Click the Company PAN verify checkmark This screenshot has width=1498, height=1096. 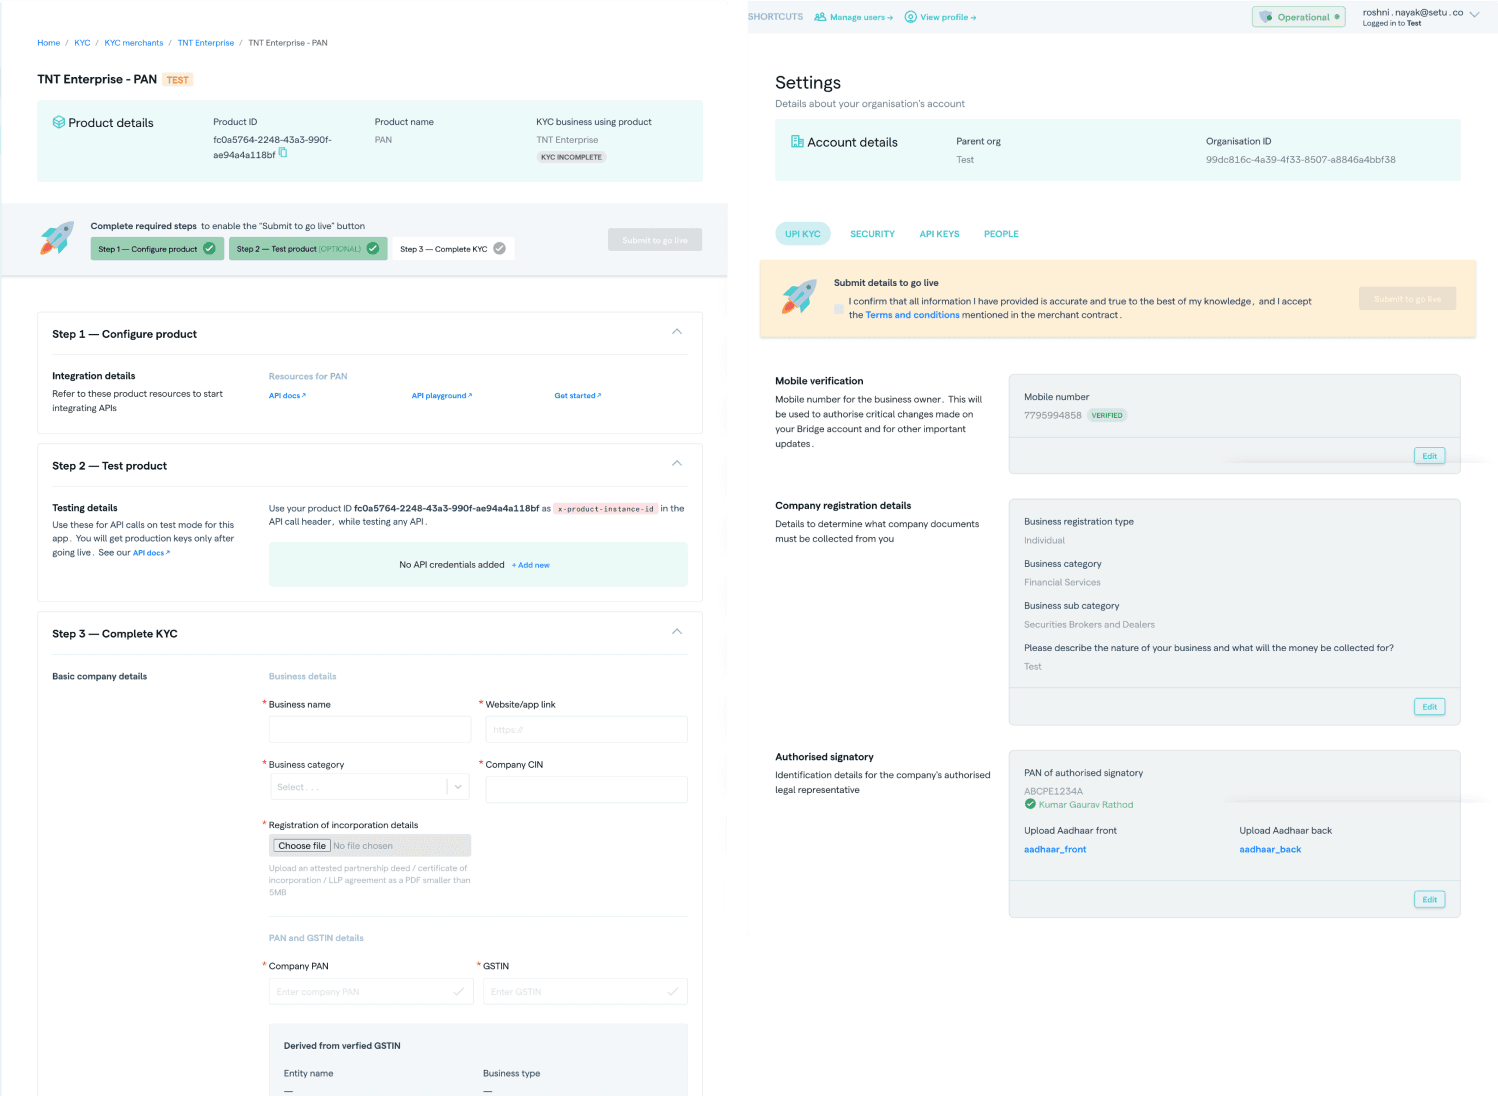[x=458, y=991]
